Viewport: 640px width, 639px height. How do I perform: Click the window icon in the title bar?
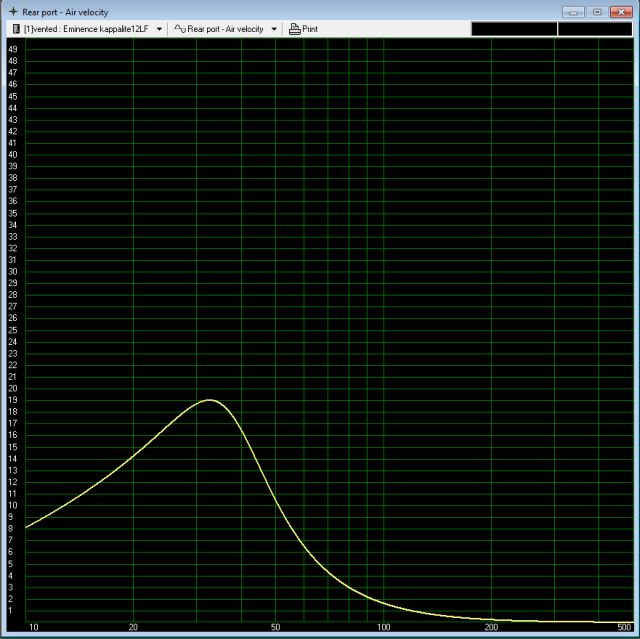[12, 11]
